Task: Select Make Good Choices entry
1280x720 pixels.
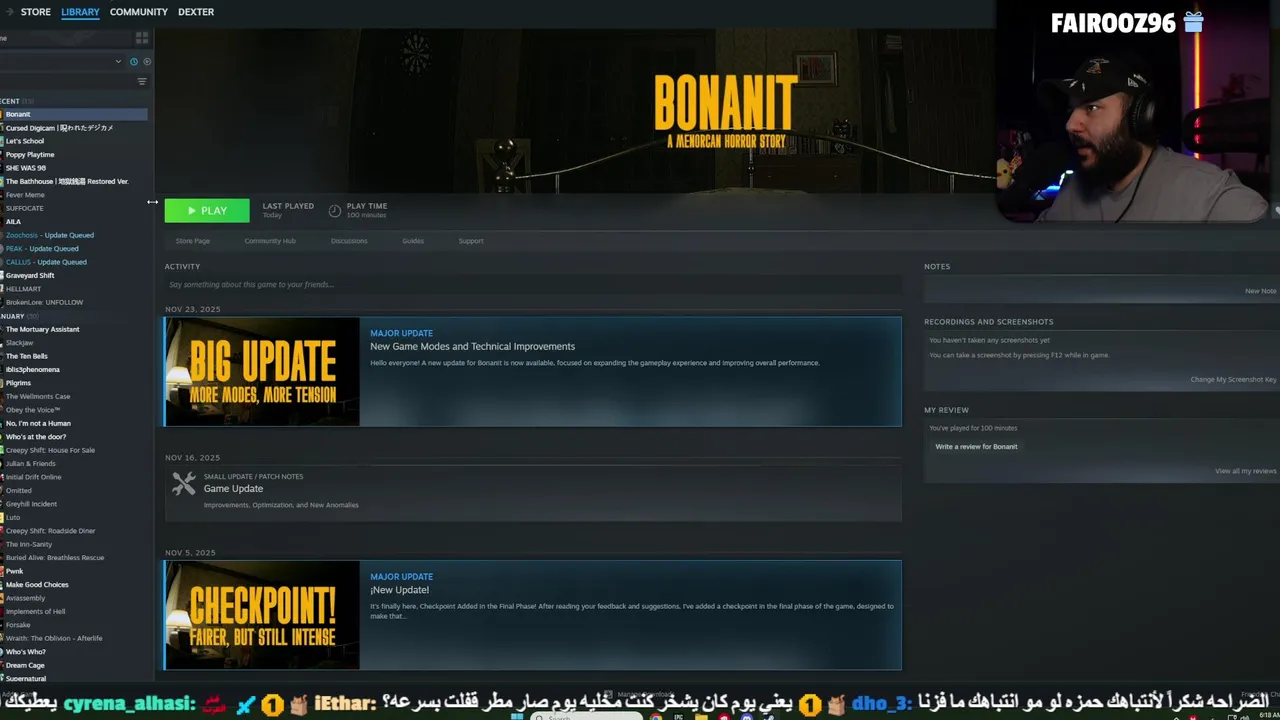Action: [x=37, y=585]
